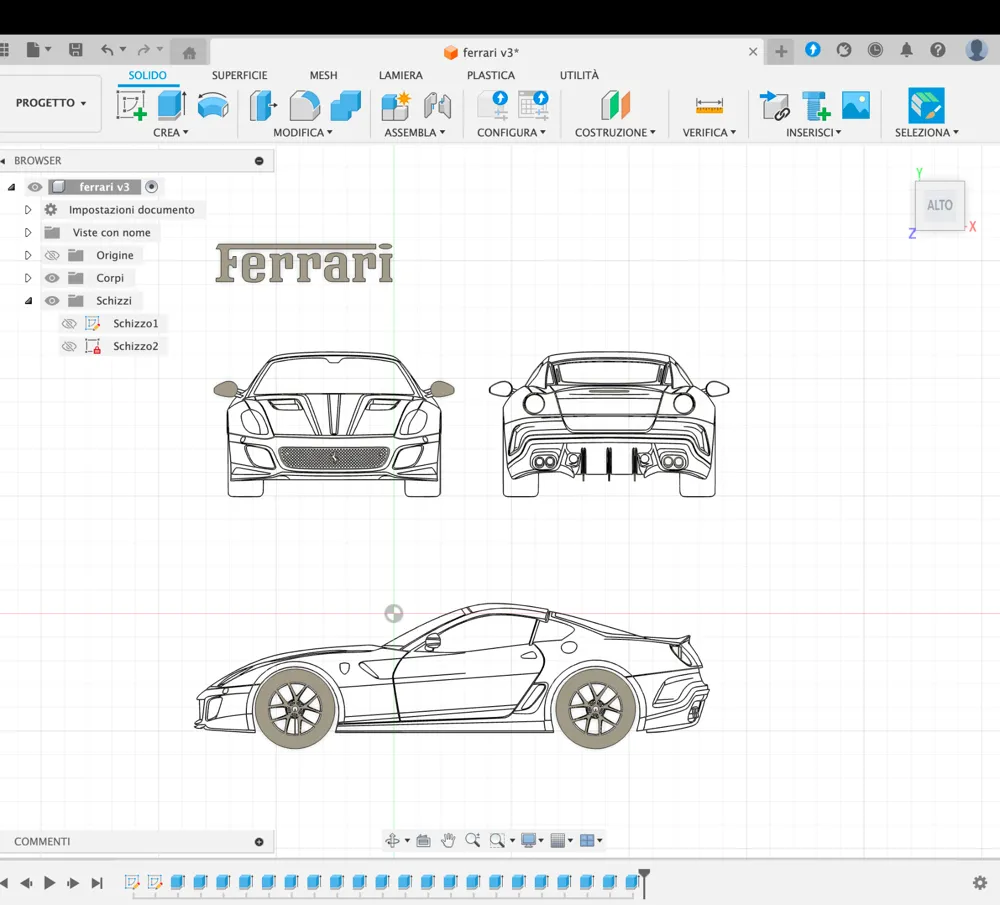Switch to the LAMIERA tab
The width and height of the screenshot is (1000, 905).
401,75
